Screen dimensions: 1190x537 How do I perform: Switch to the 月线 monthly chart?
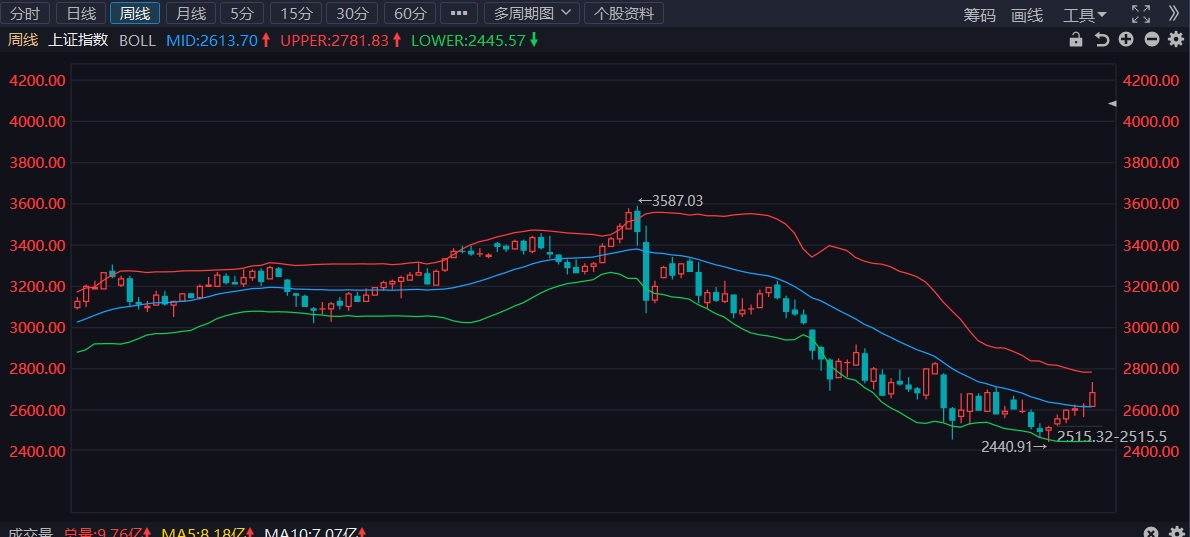click(190, 13)
